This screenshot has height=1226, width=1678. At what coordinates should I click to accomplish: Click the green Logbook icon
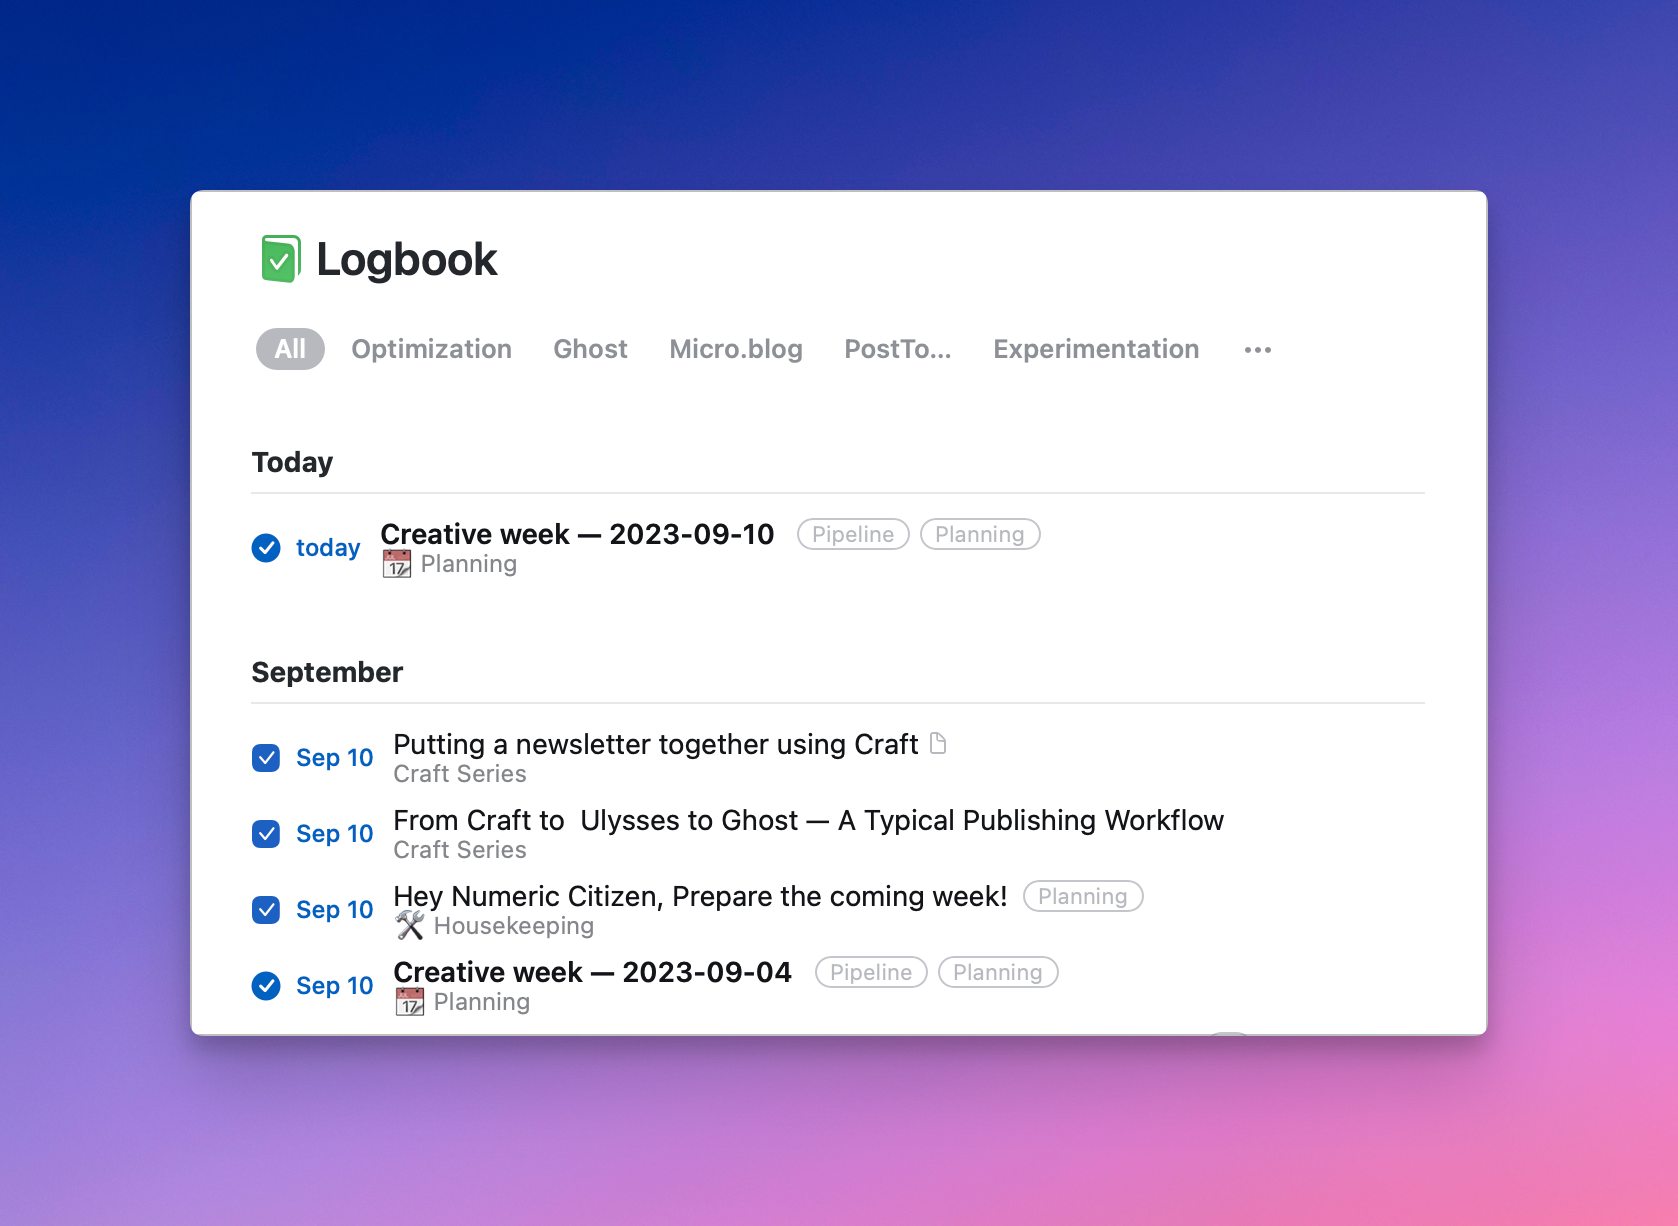[280, 259]
